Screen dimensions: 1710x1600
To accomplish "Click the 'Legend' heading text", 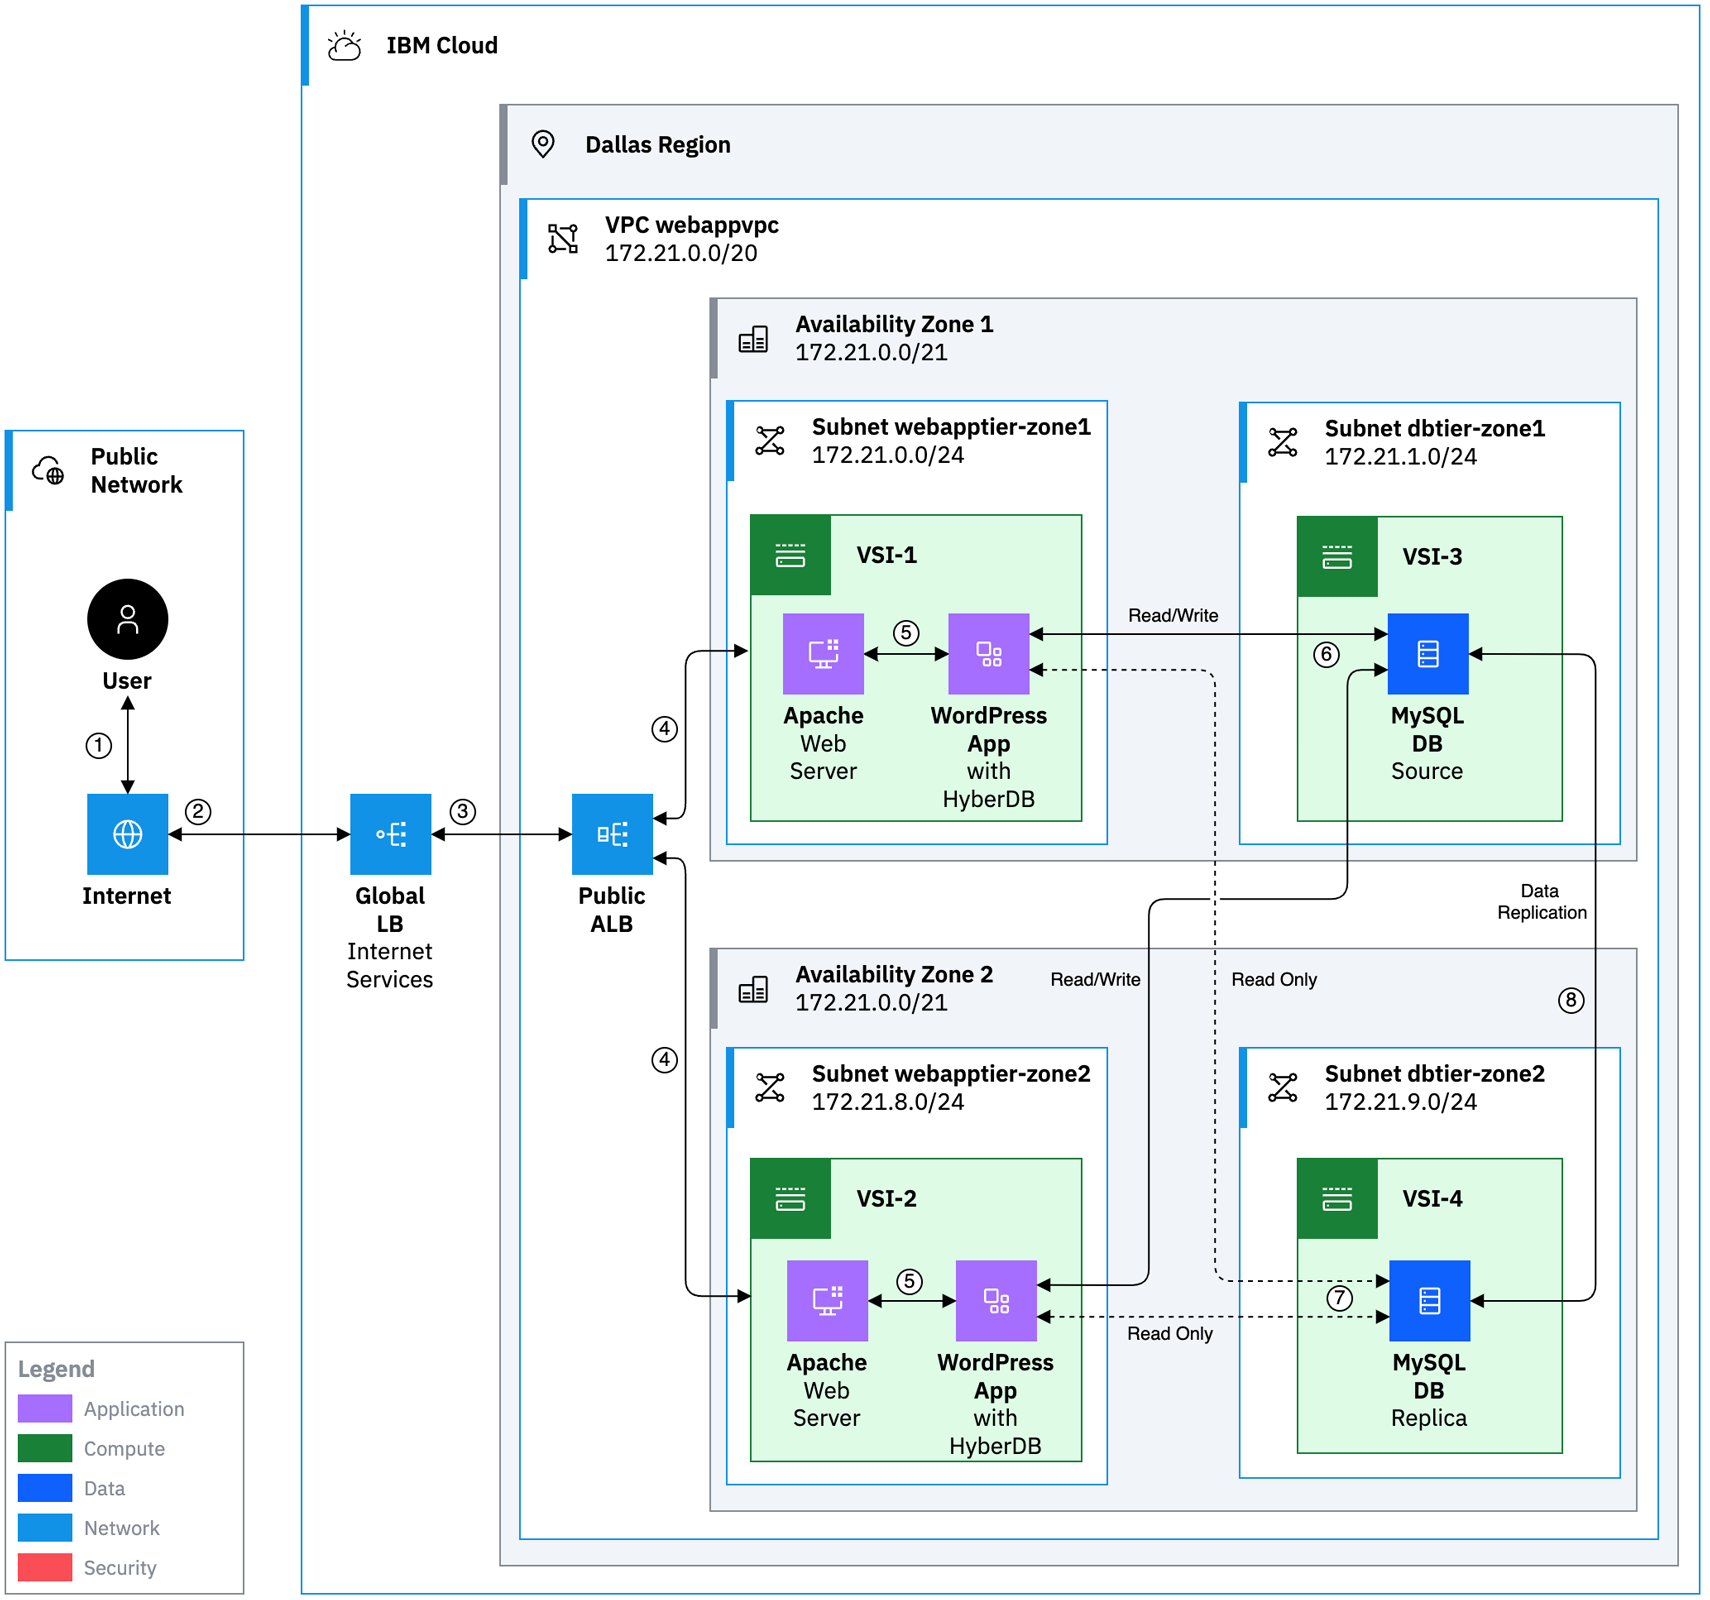I will [x=56, y=1369].
